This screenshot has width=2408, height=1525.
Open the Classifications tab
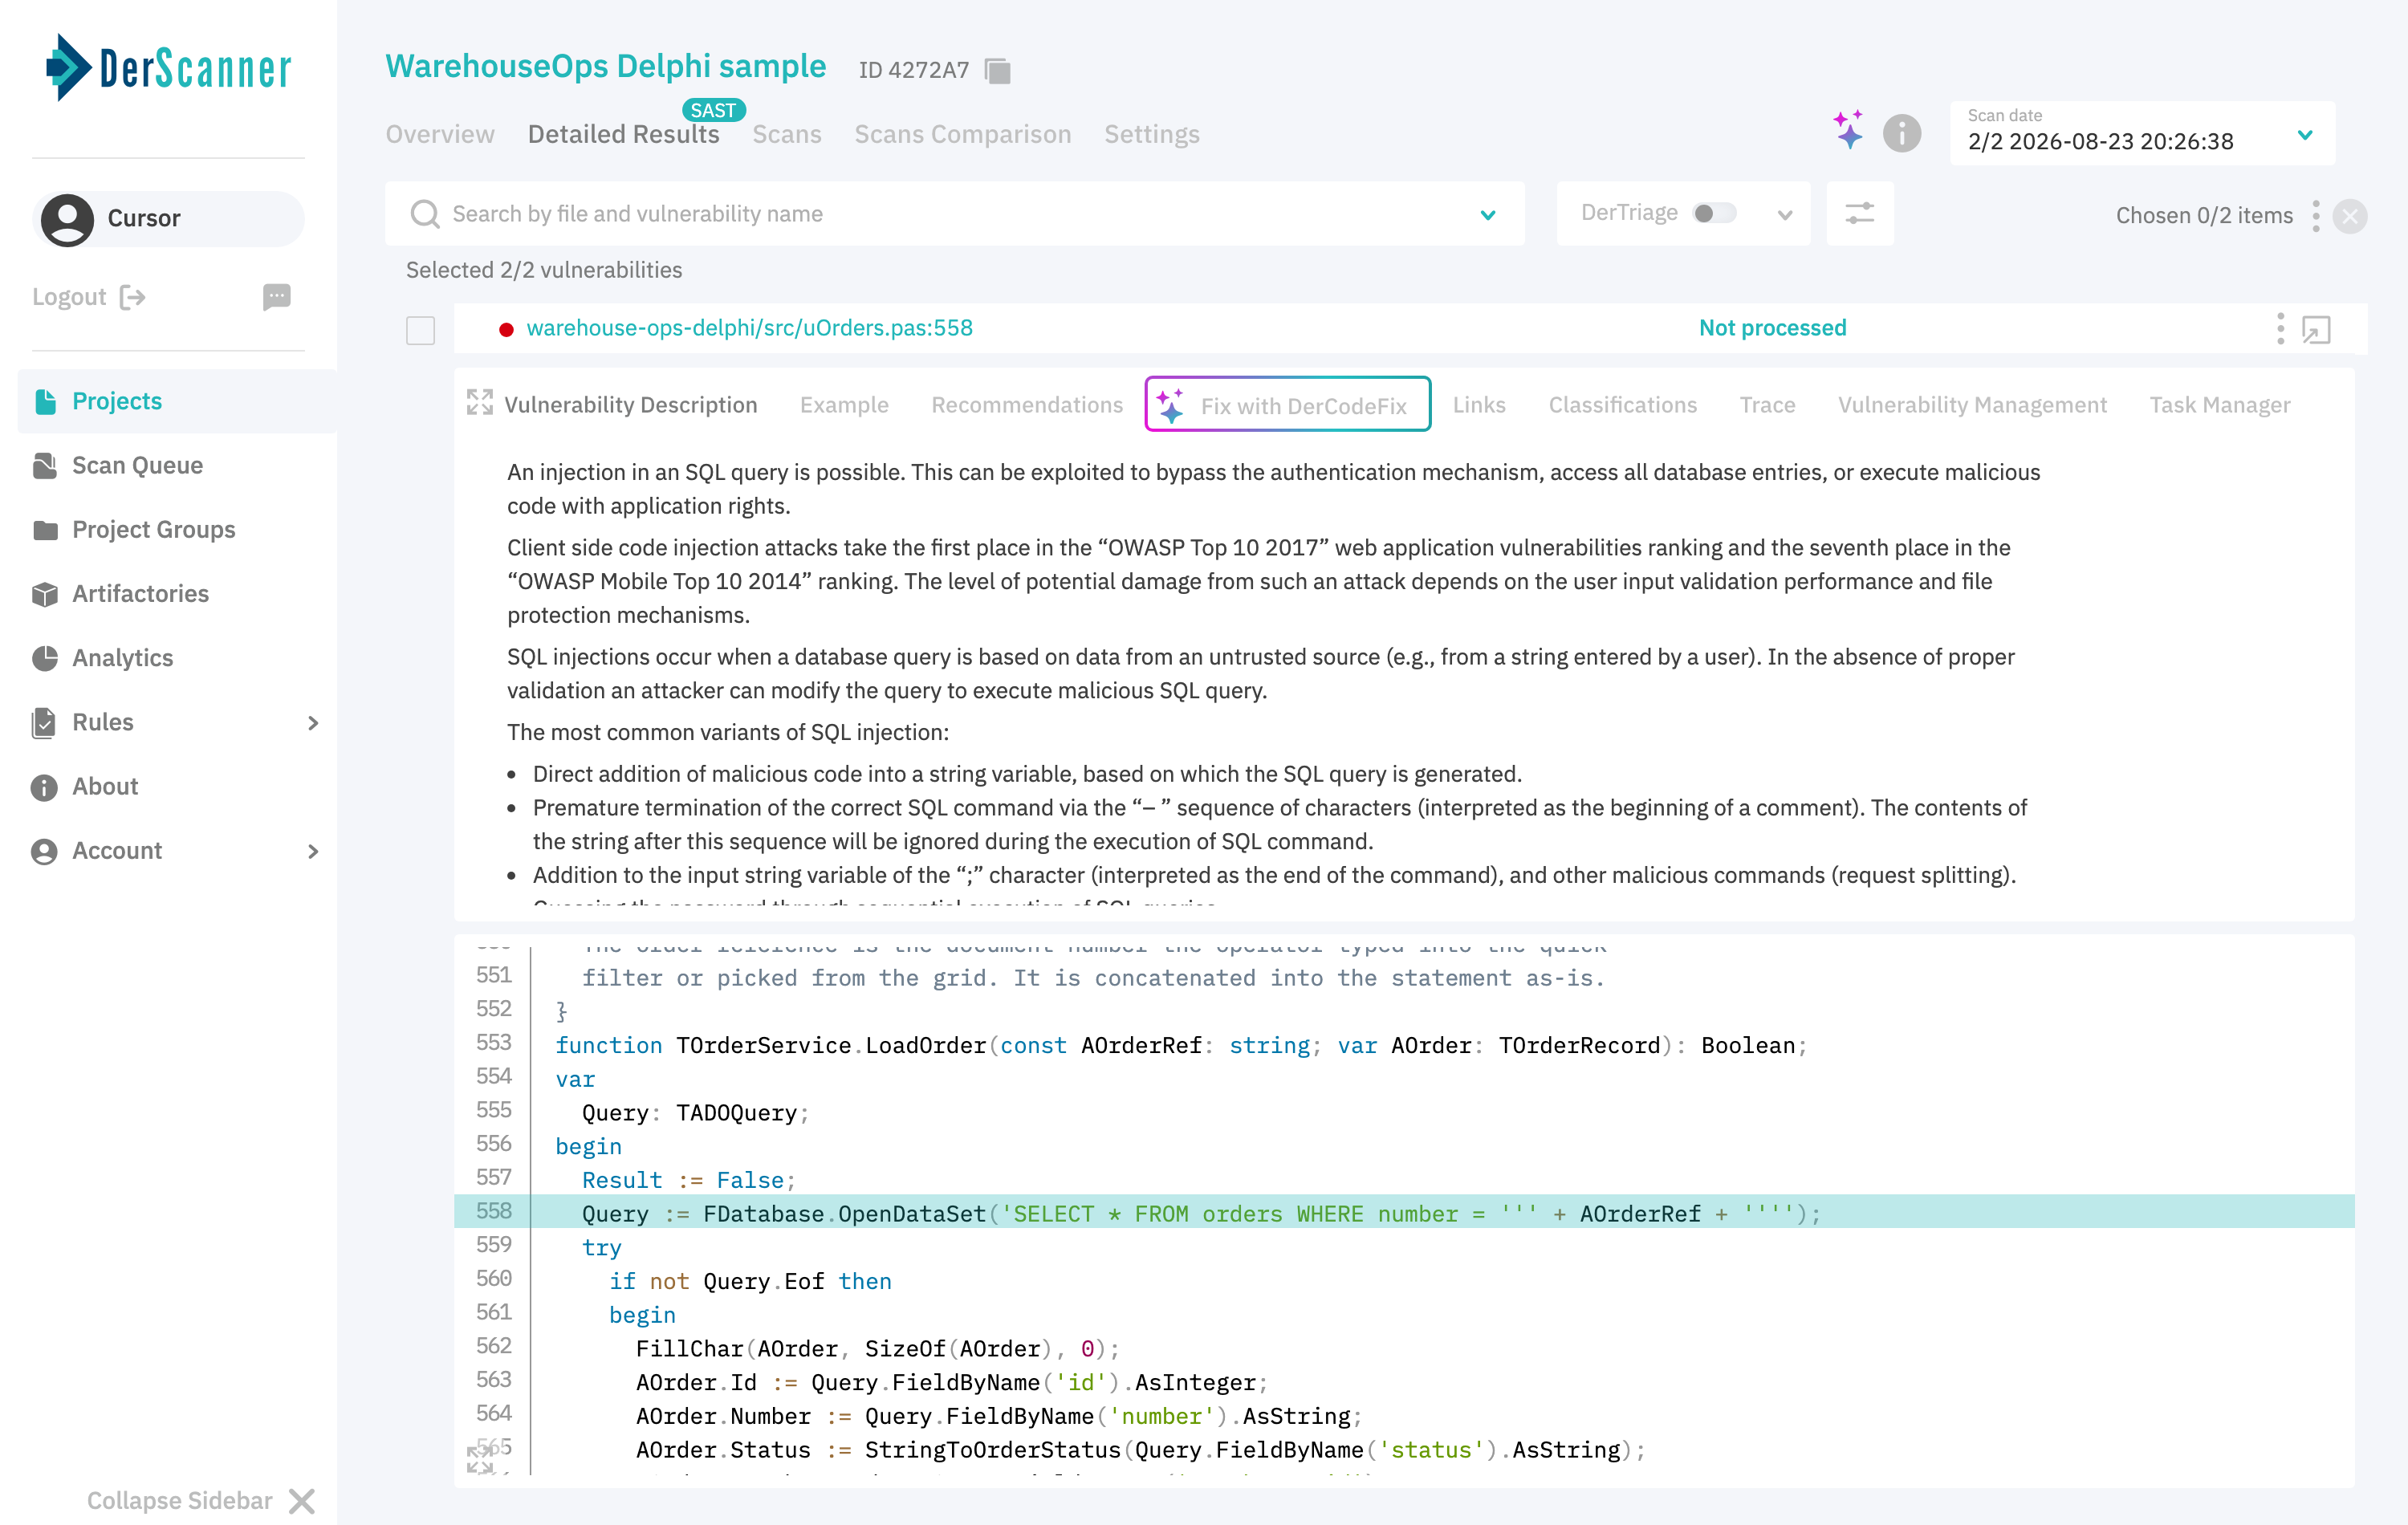1622,404
